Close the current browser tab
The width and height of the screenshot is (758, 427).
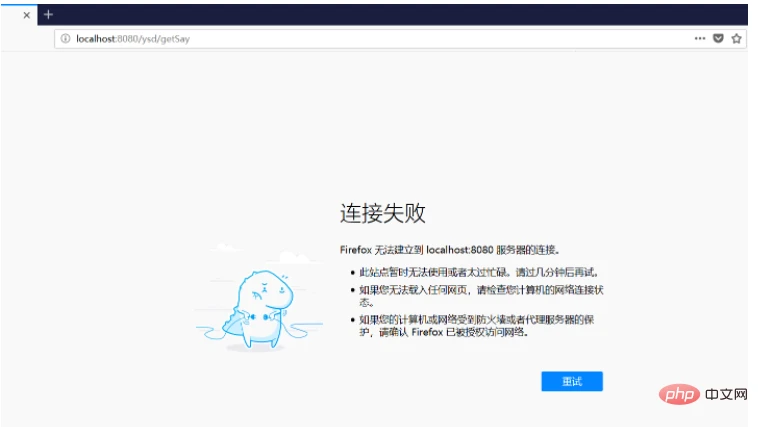click(x=27, y=15)
